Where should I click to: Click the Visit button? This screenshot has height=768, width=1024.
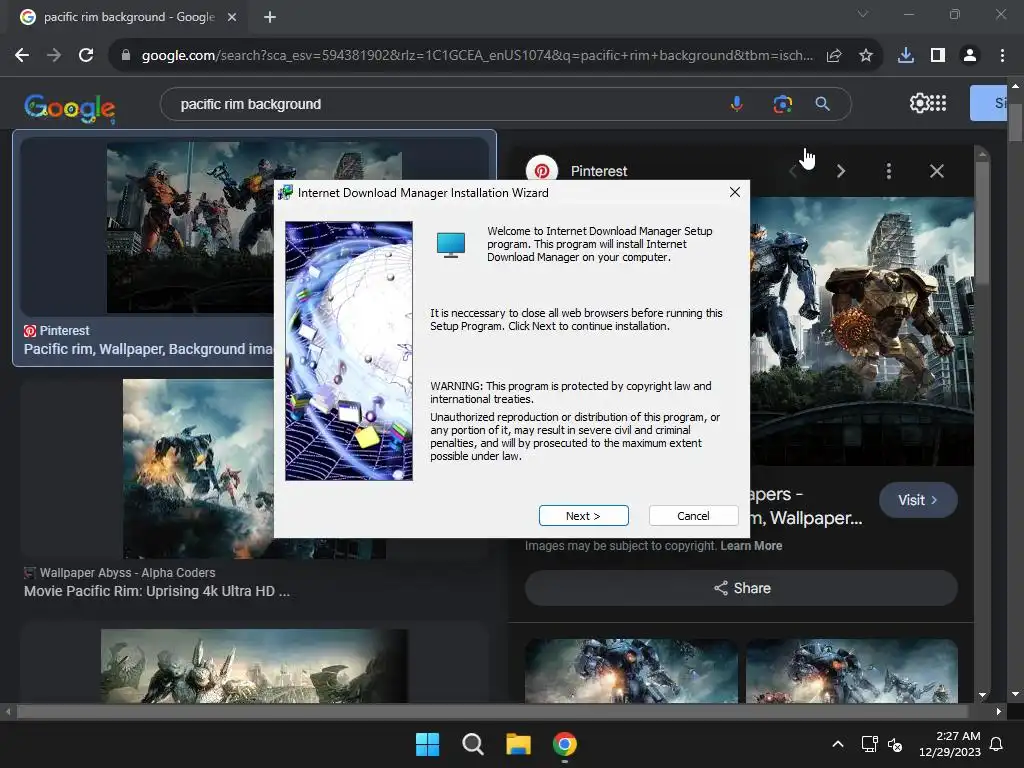[x=918, y=500]
